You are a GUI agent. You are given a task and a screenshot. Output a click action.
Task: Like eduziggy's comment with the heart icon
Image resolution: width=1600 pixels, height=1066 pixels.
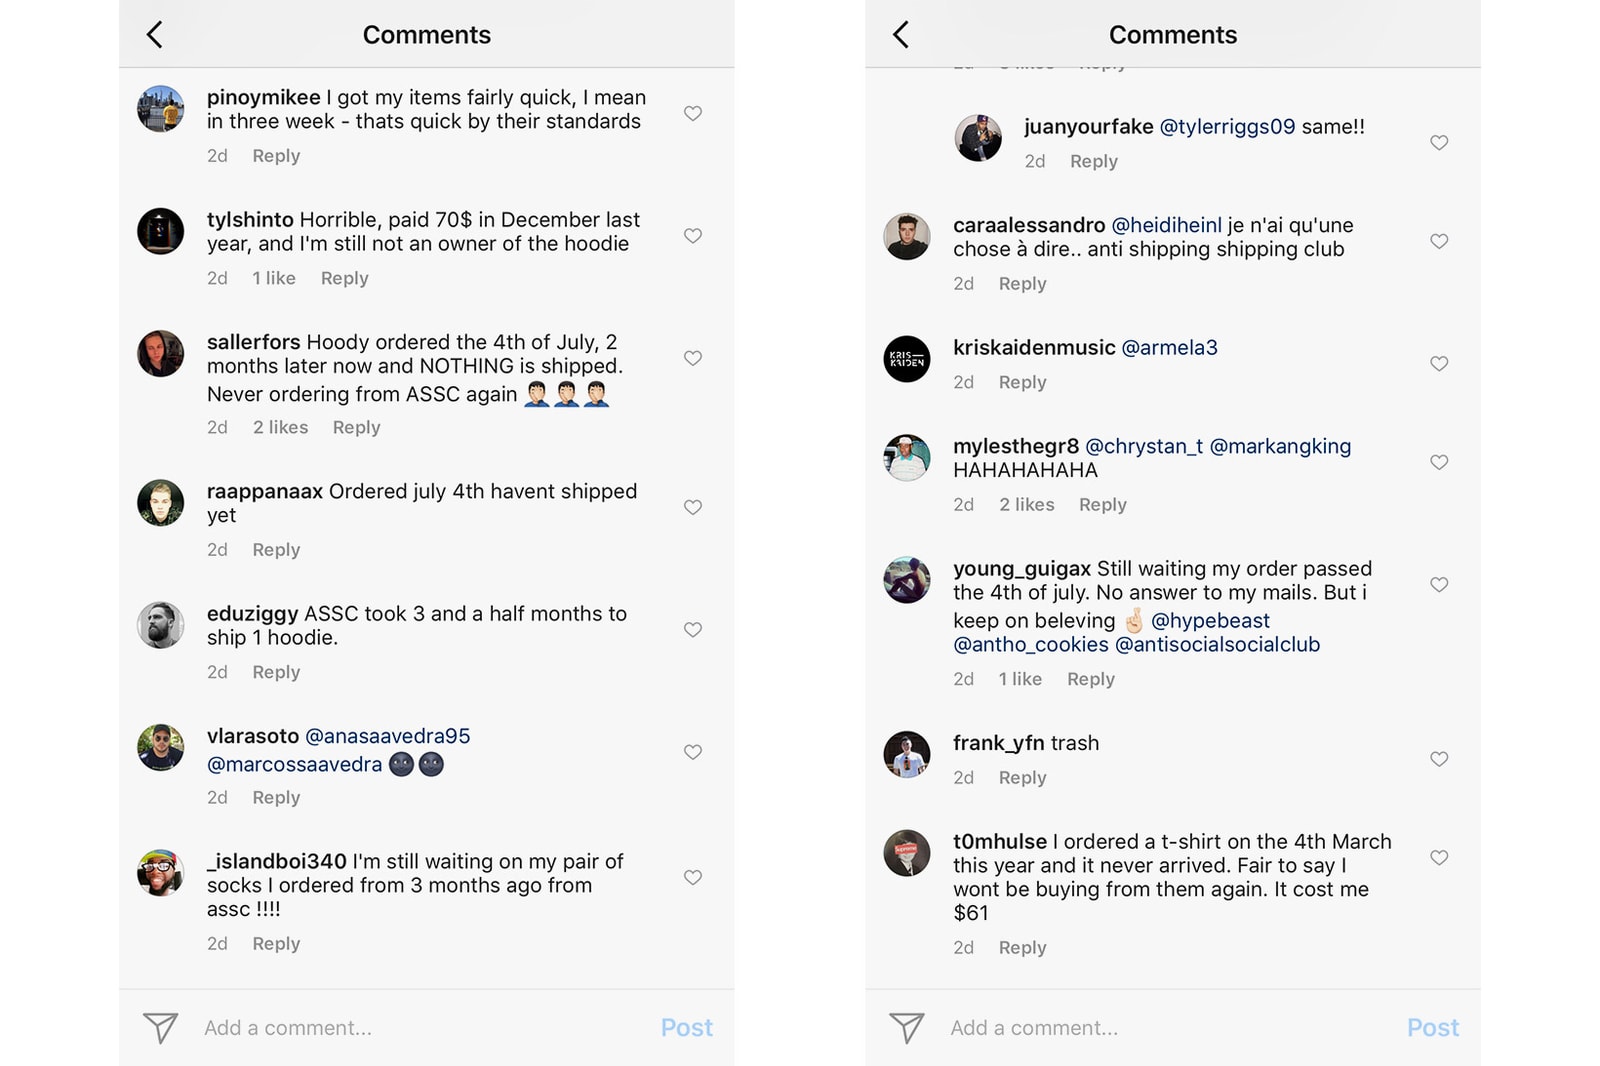click(x=692, y=629)
